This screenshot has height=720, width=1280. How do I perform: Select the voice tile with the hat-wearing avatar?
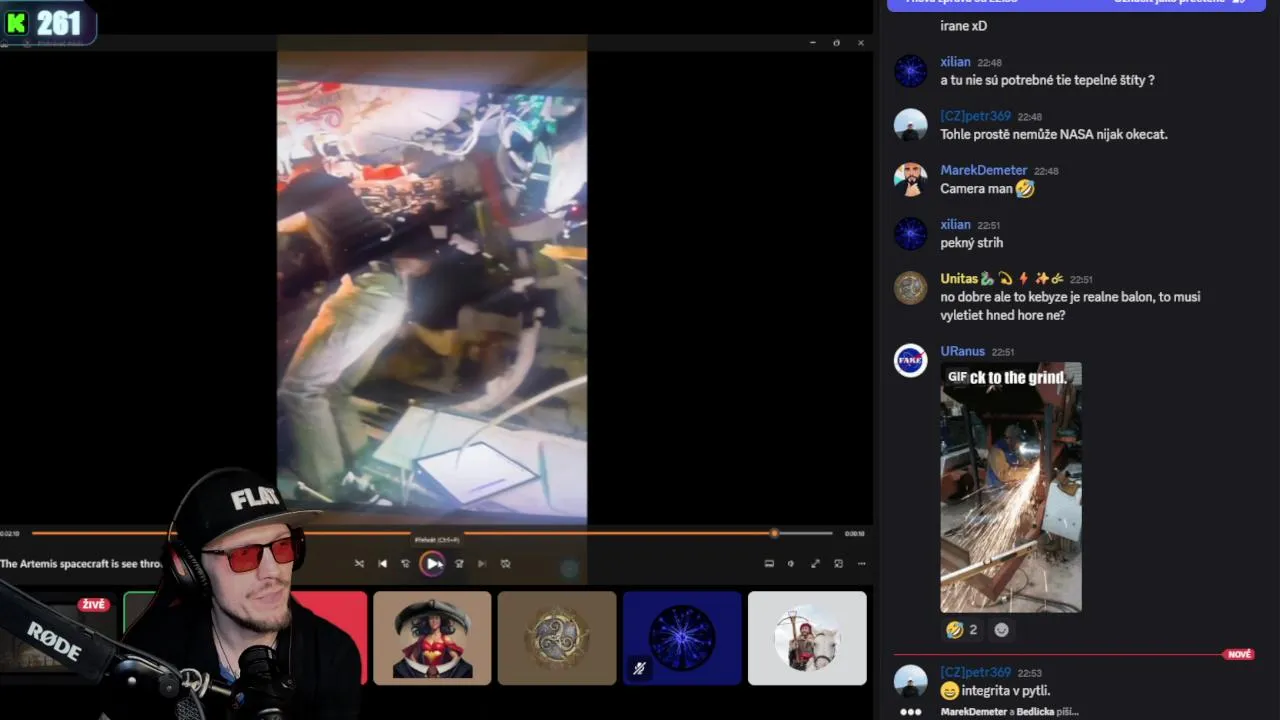432,638
